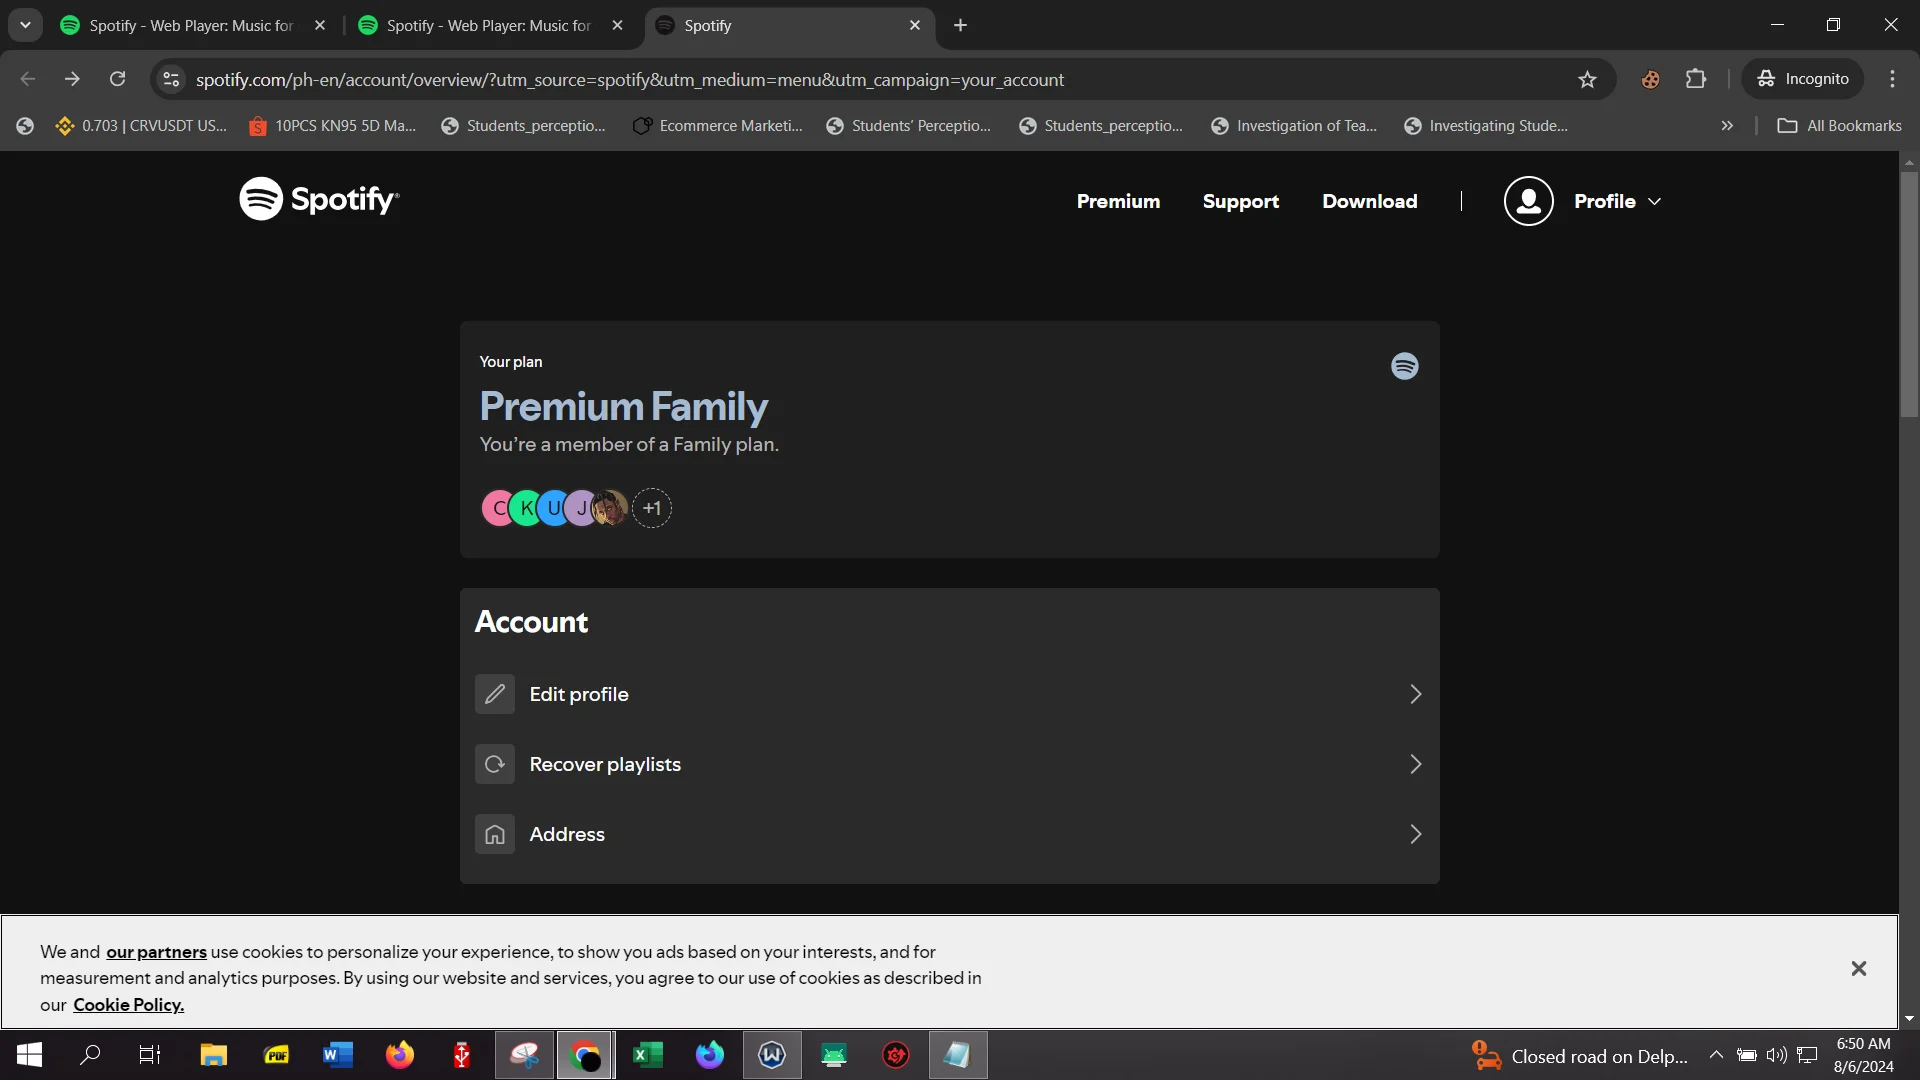This screenshot has width=1920, height=1080.
Task: Click the cookie extension icon
Action: (1650, 79)
